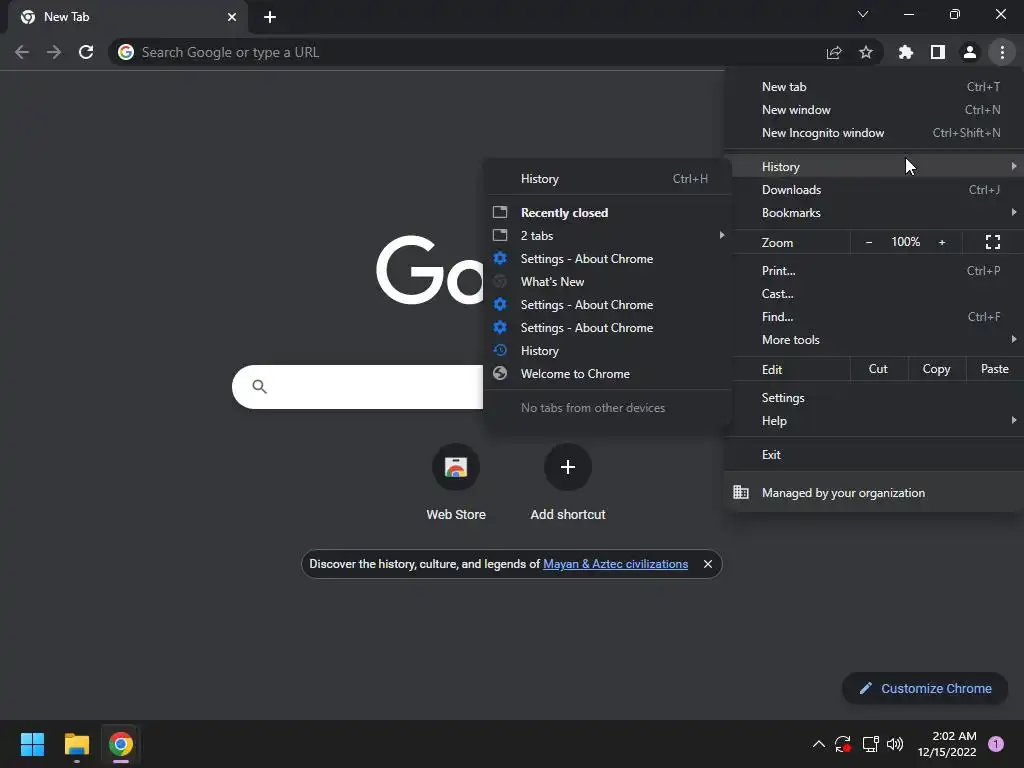This screenshot has height=768, width=1024.
Task: Reopen the first Settings - About Chrome entry
Action: coord(607,259)
